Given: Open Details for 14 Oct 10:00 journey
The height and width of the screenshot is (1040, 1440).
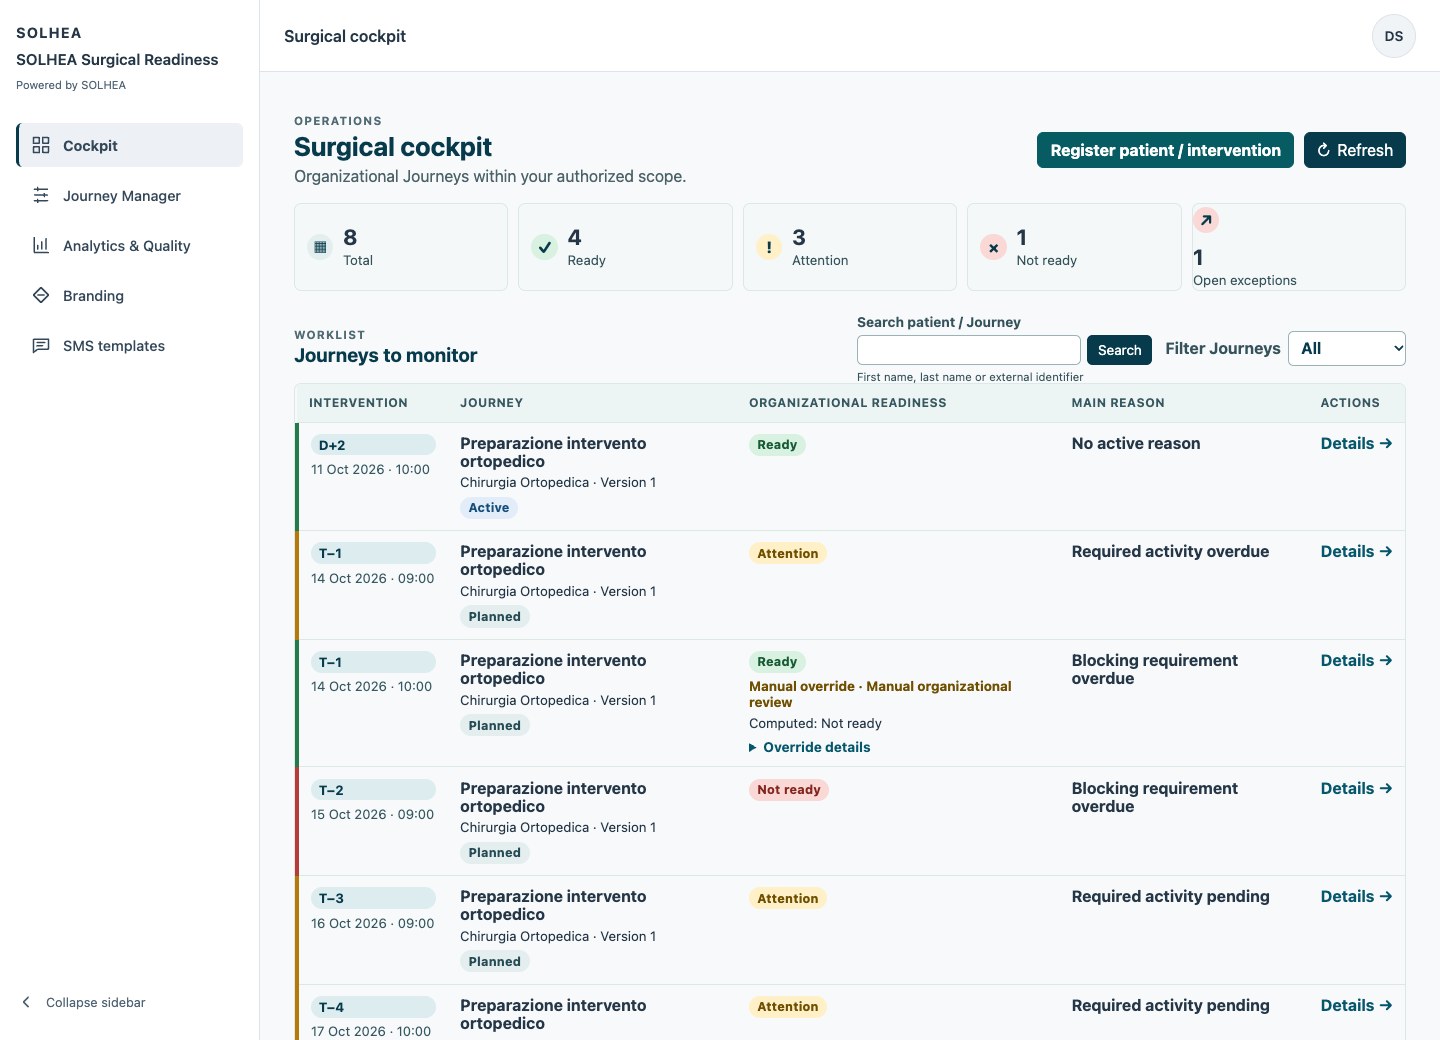Looking at the screenshot, I should [1356, 660].
